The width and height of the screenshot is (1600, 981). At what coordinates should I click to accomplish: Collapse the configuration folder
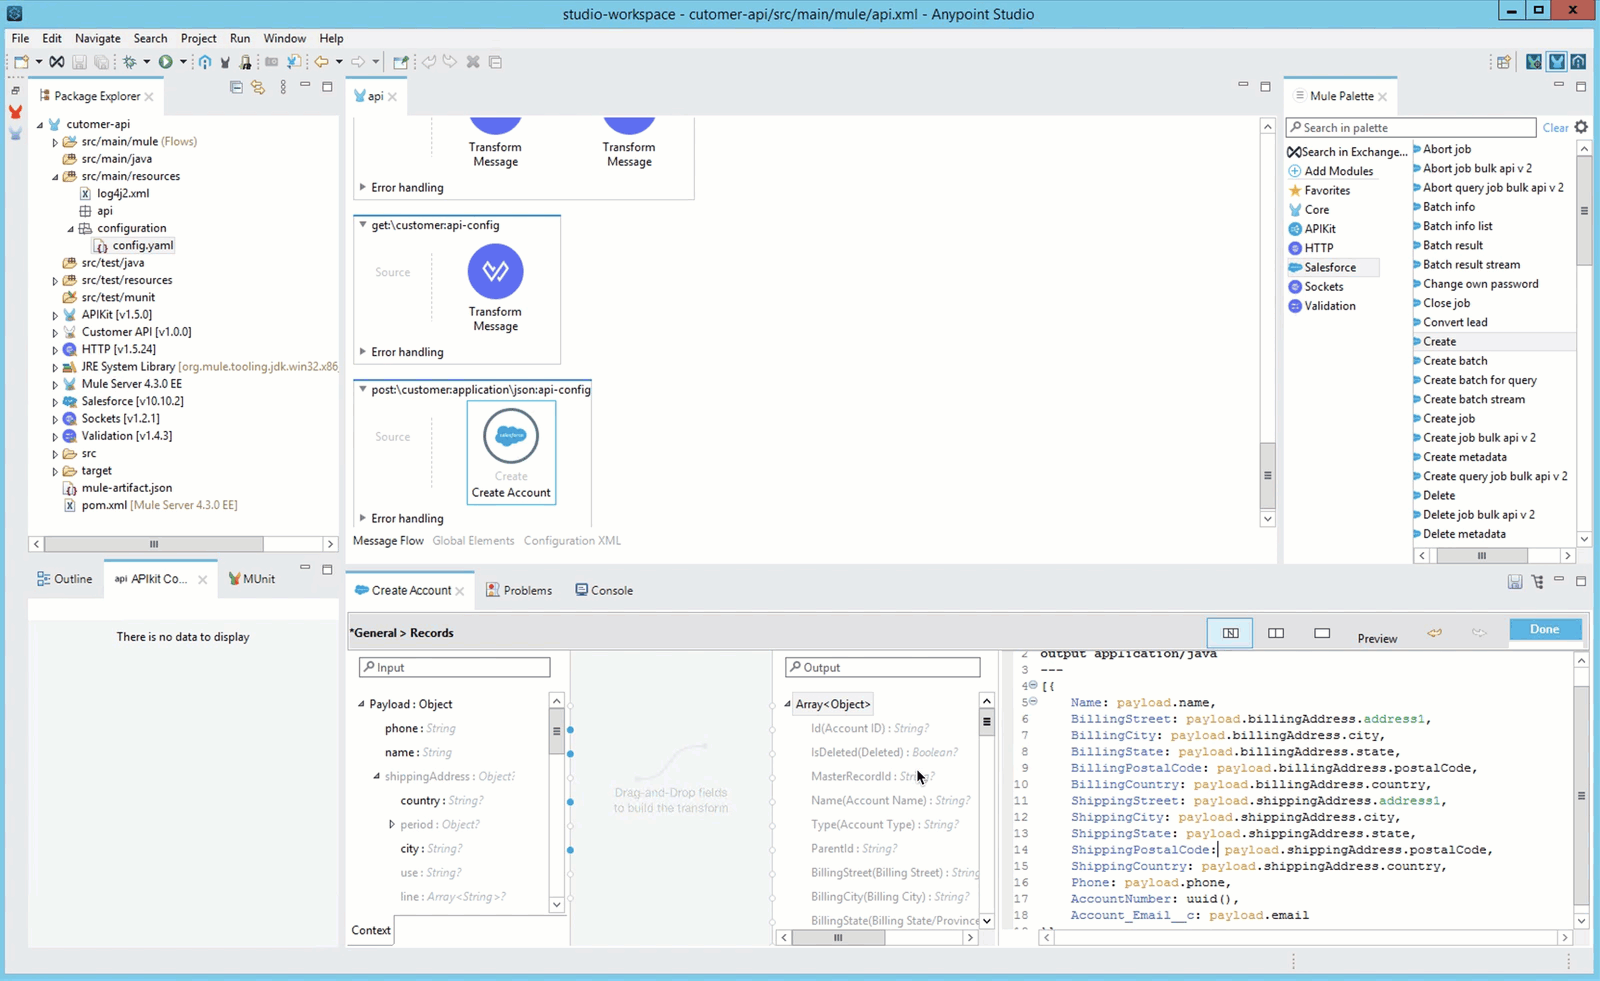pos(71,229)
